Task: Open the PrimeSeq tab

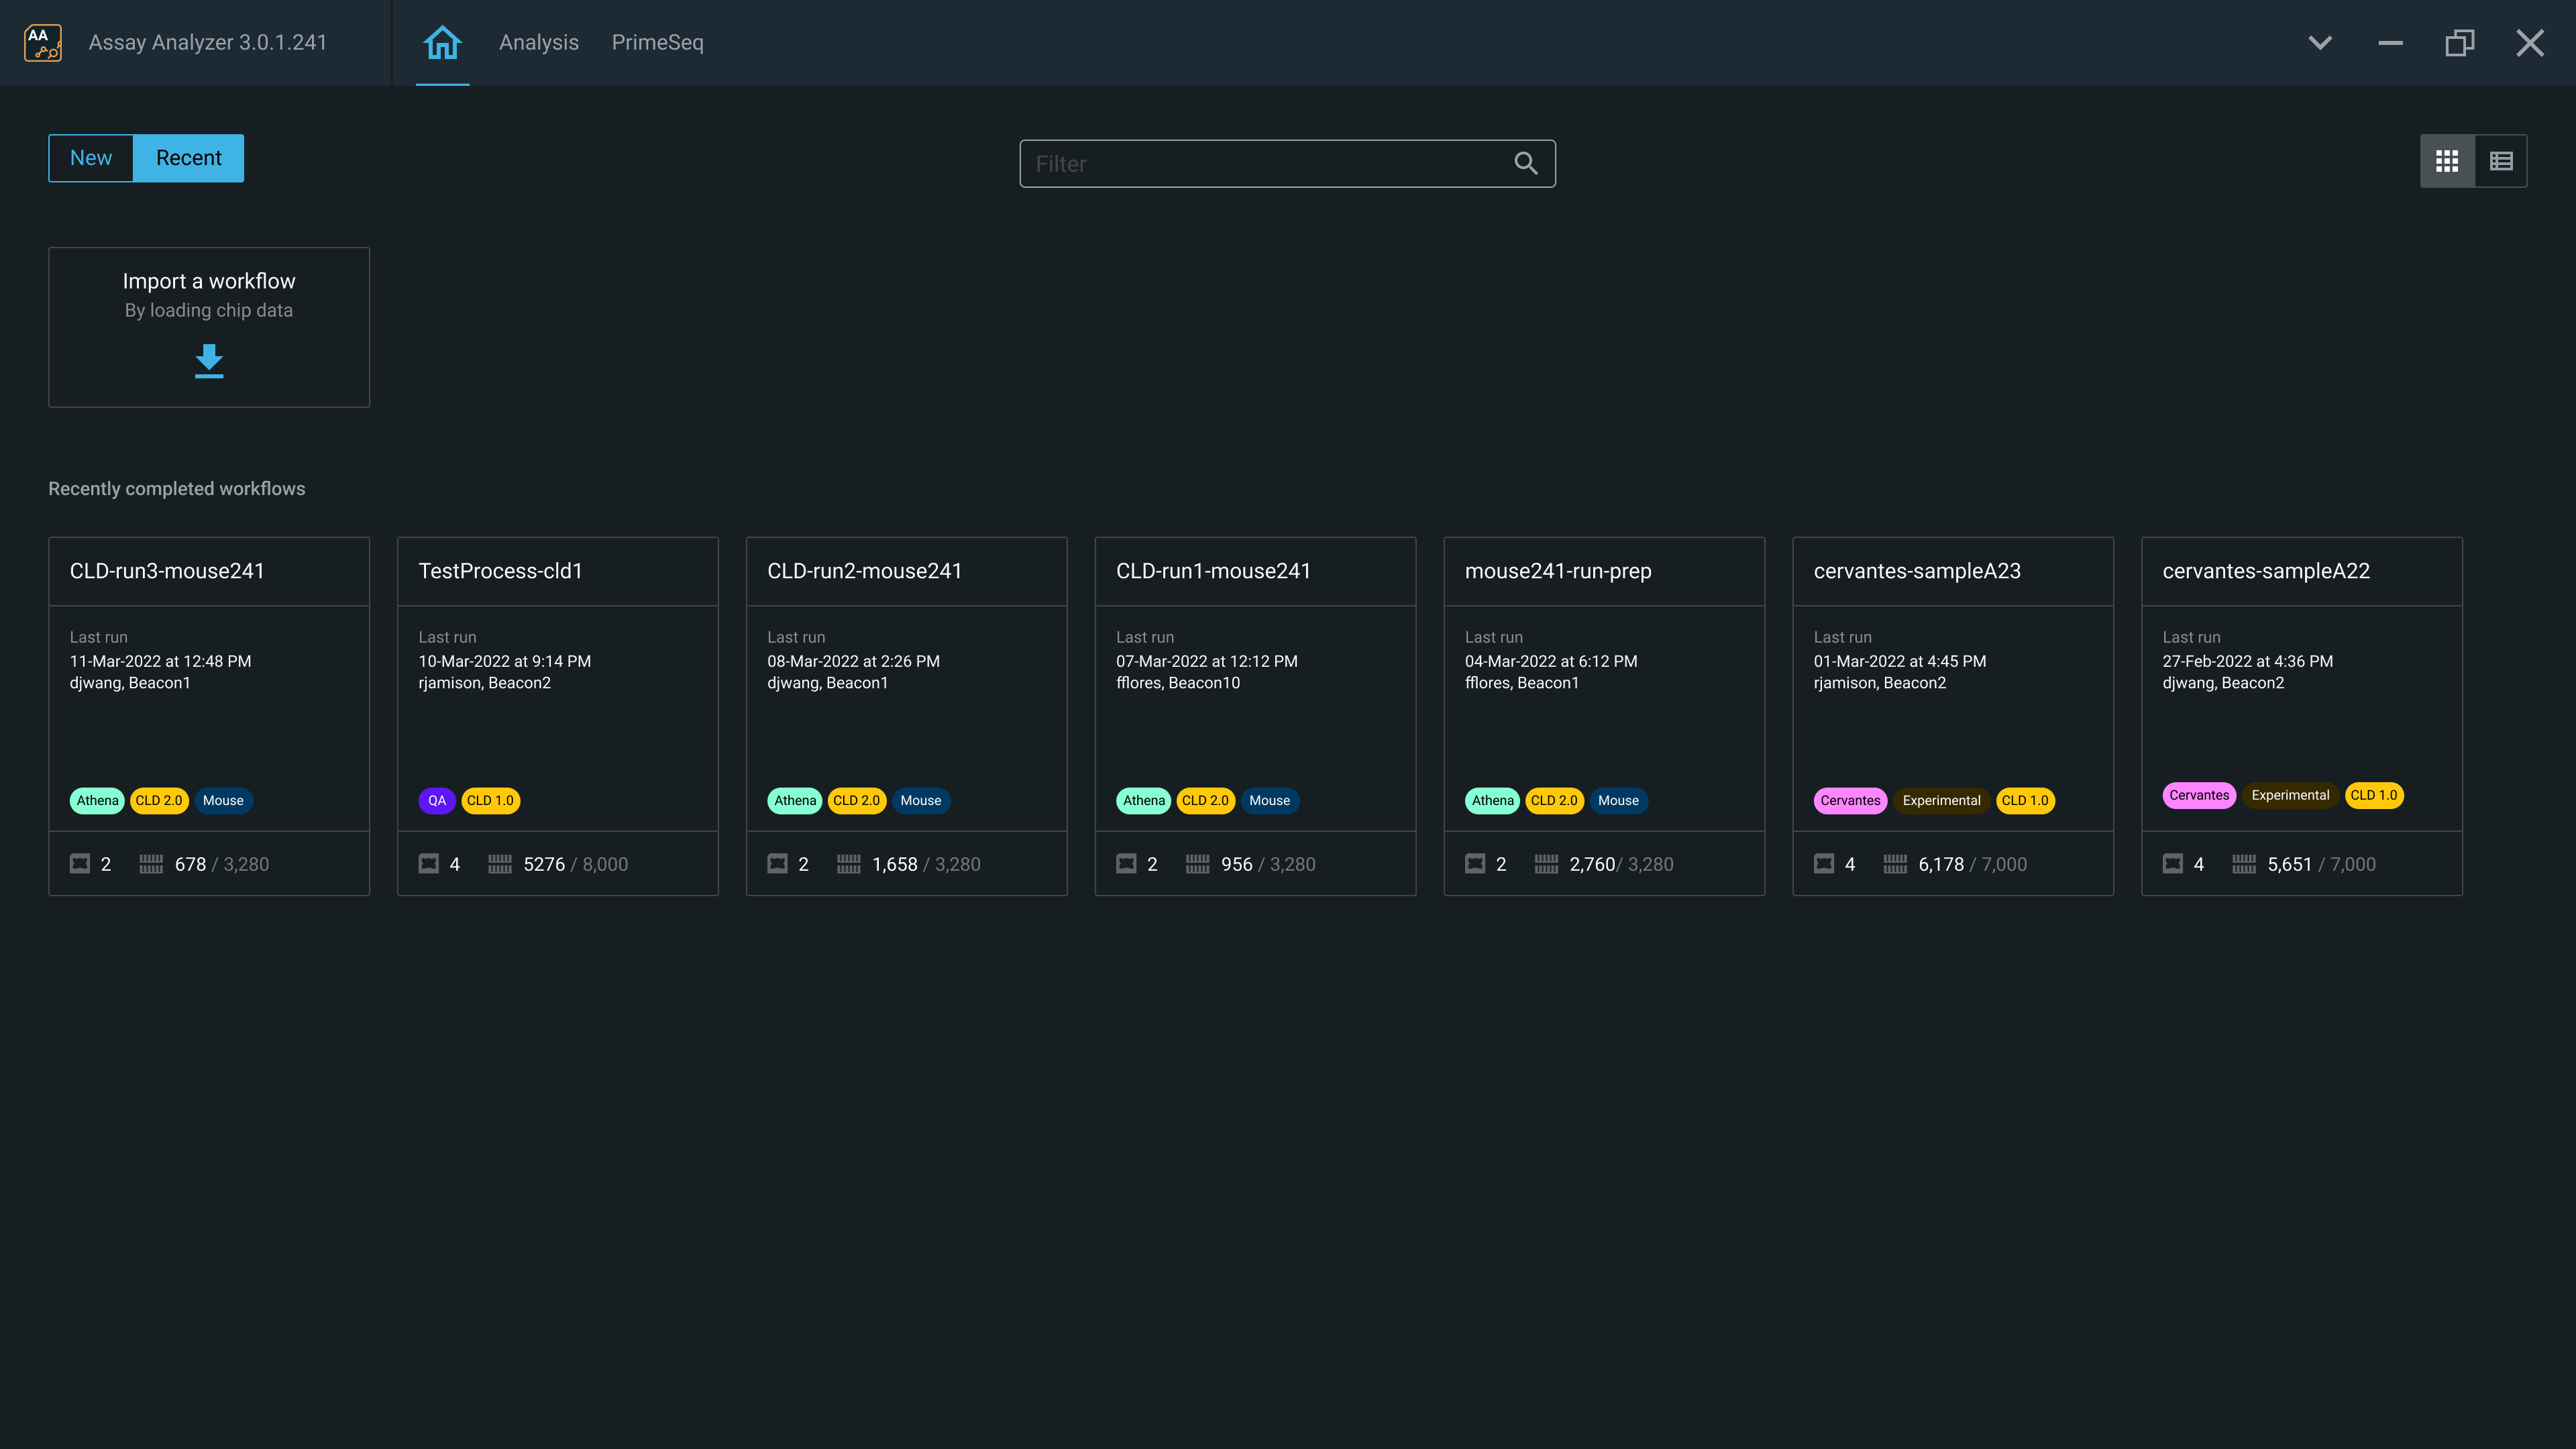Action: pos(657,43)
